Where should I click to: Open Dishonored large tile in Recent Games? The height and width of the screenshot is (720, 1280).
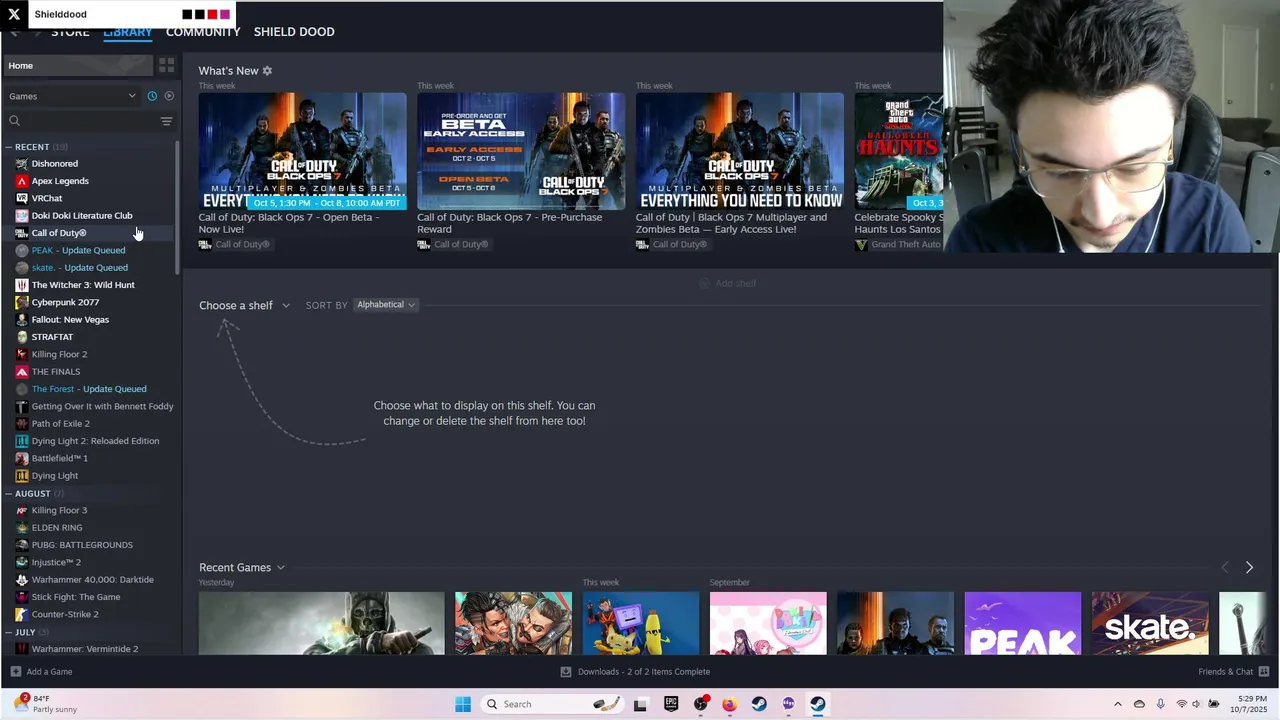321,623
